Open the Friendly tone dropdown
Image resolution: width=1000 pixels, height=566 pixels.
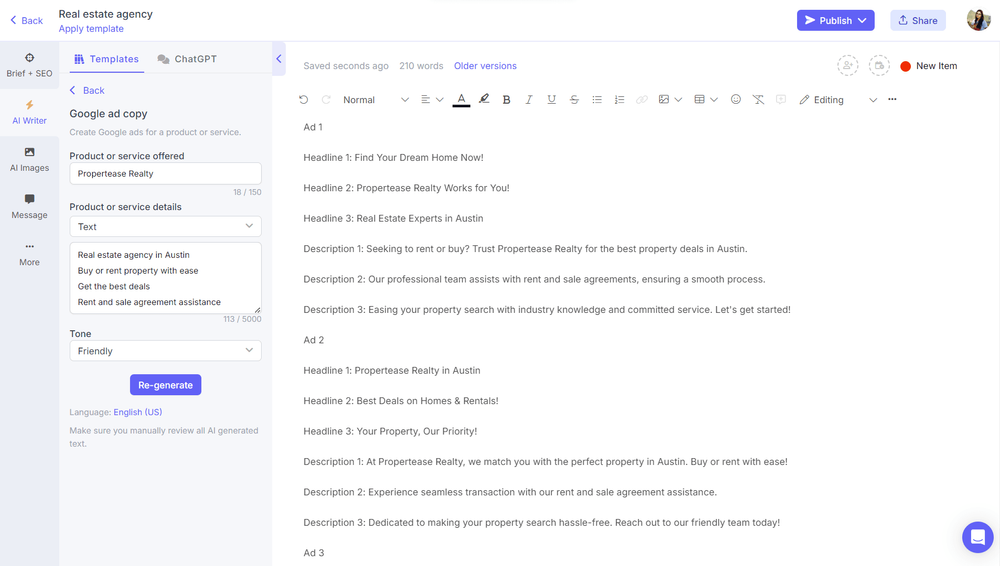[x=165, y=351]
